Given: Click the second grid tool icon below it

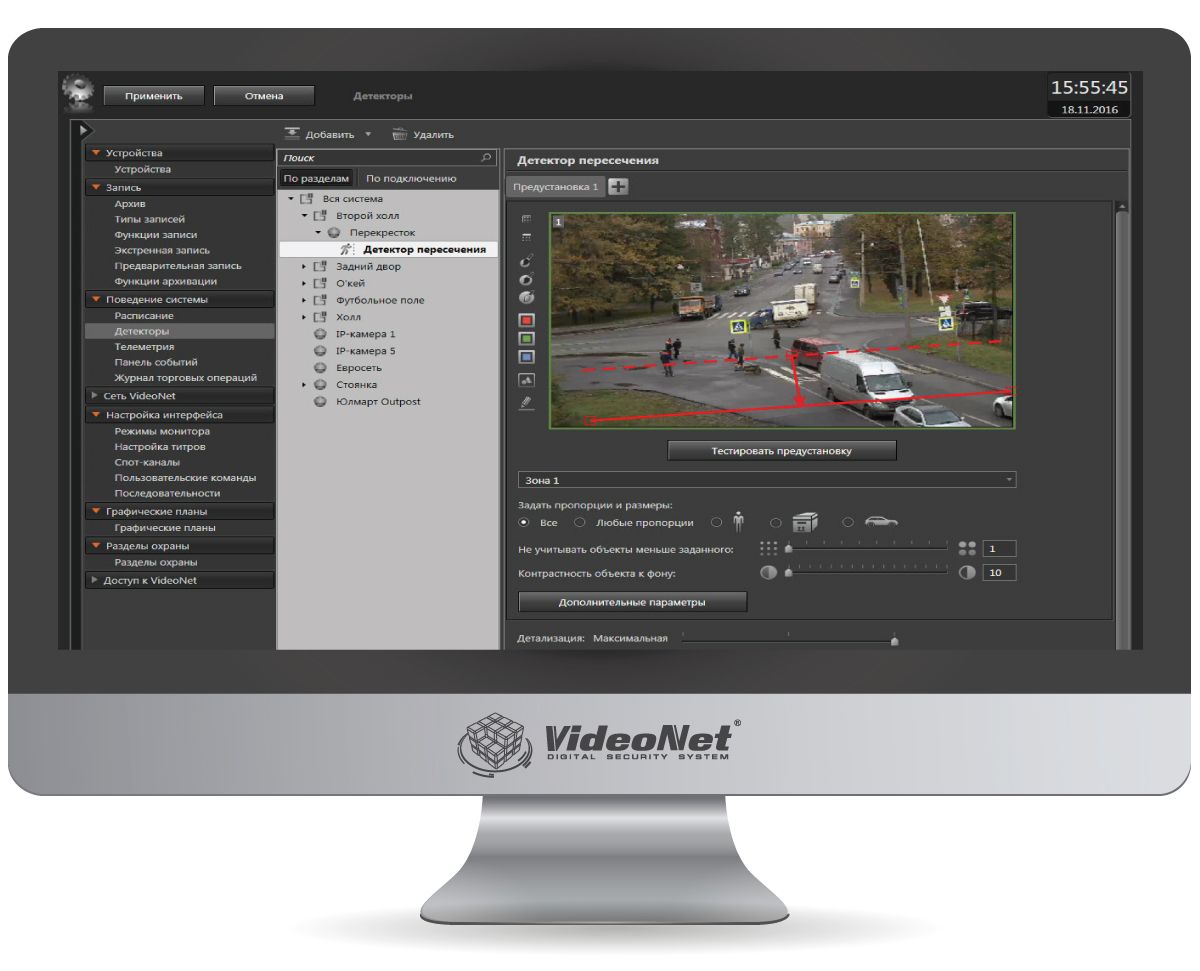Looking at the screenshot, I should (x=527, y=237).
